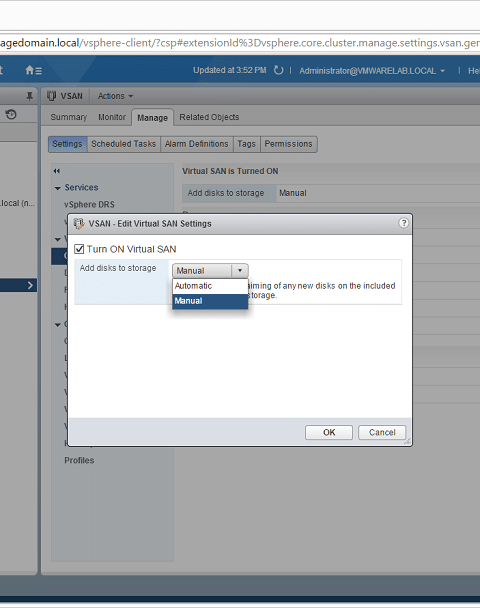Click 'Add disks to storage' dialog label

tap(118, 268)
